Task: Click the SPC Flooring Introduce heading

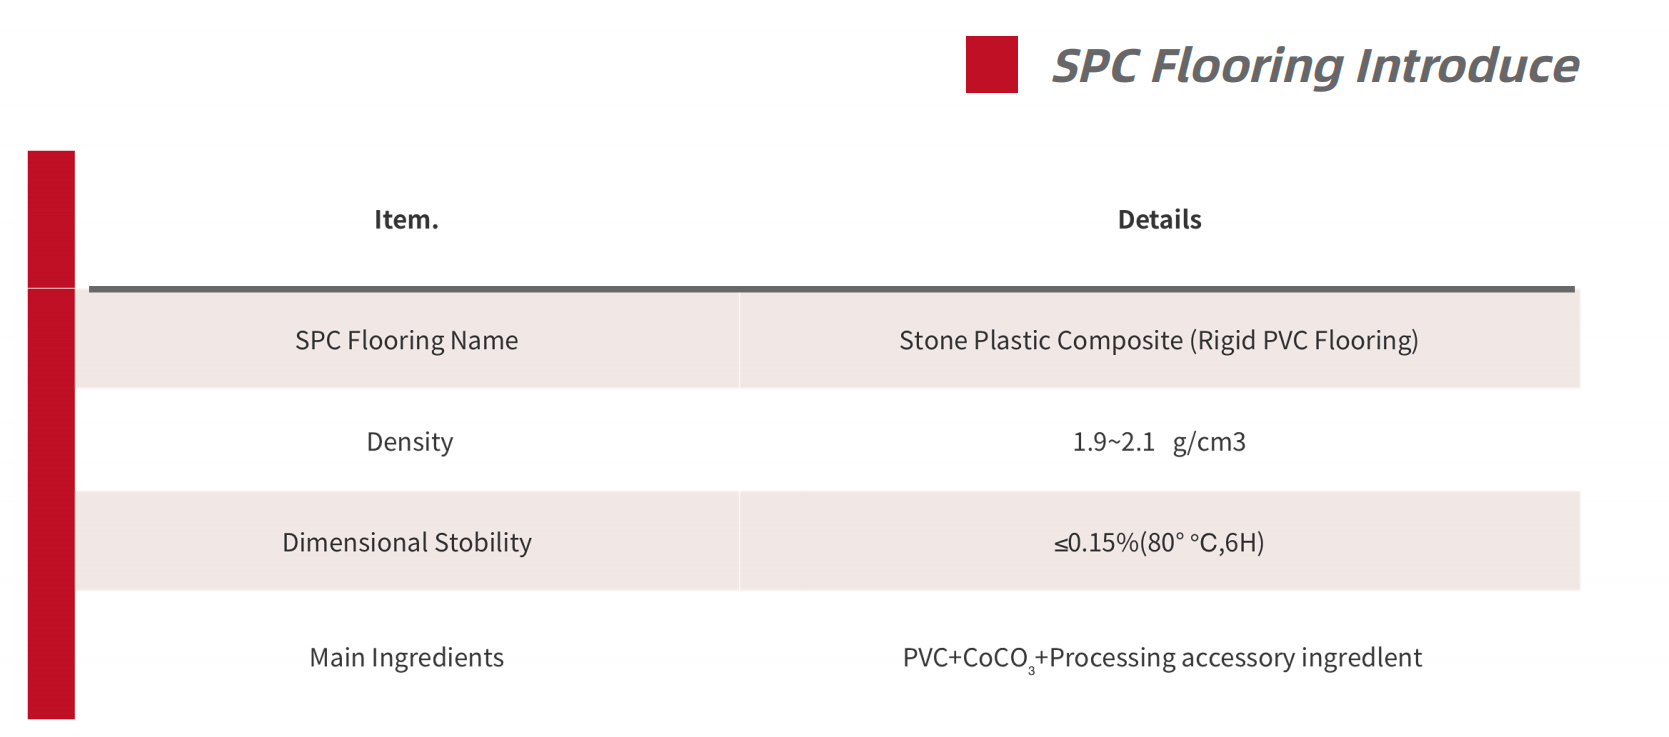Action: click(x=1315, y=66)
